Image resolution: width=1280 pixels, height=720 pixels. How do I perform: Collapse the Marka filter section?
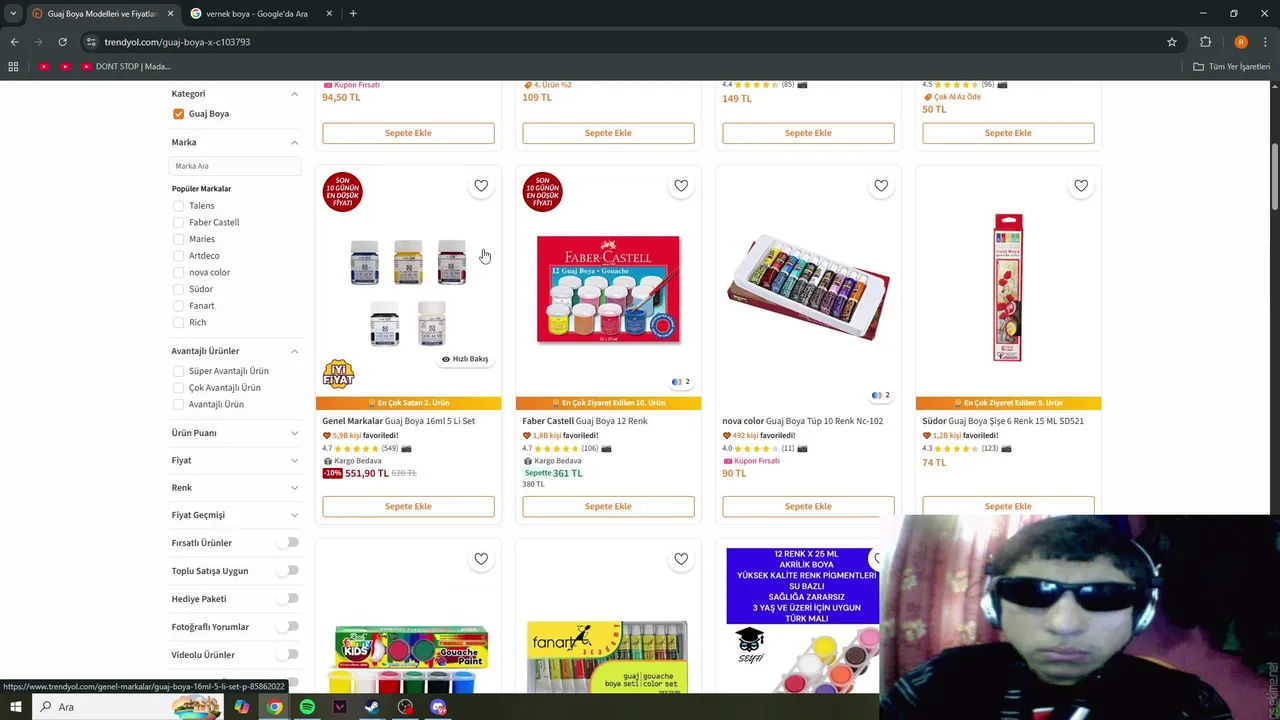click(294, 142)
